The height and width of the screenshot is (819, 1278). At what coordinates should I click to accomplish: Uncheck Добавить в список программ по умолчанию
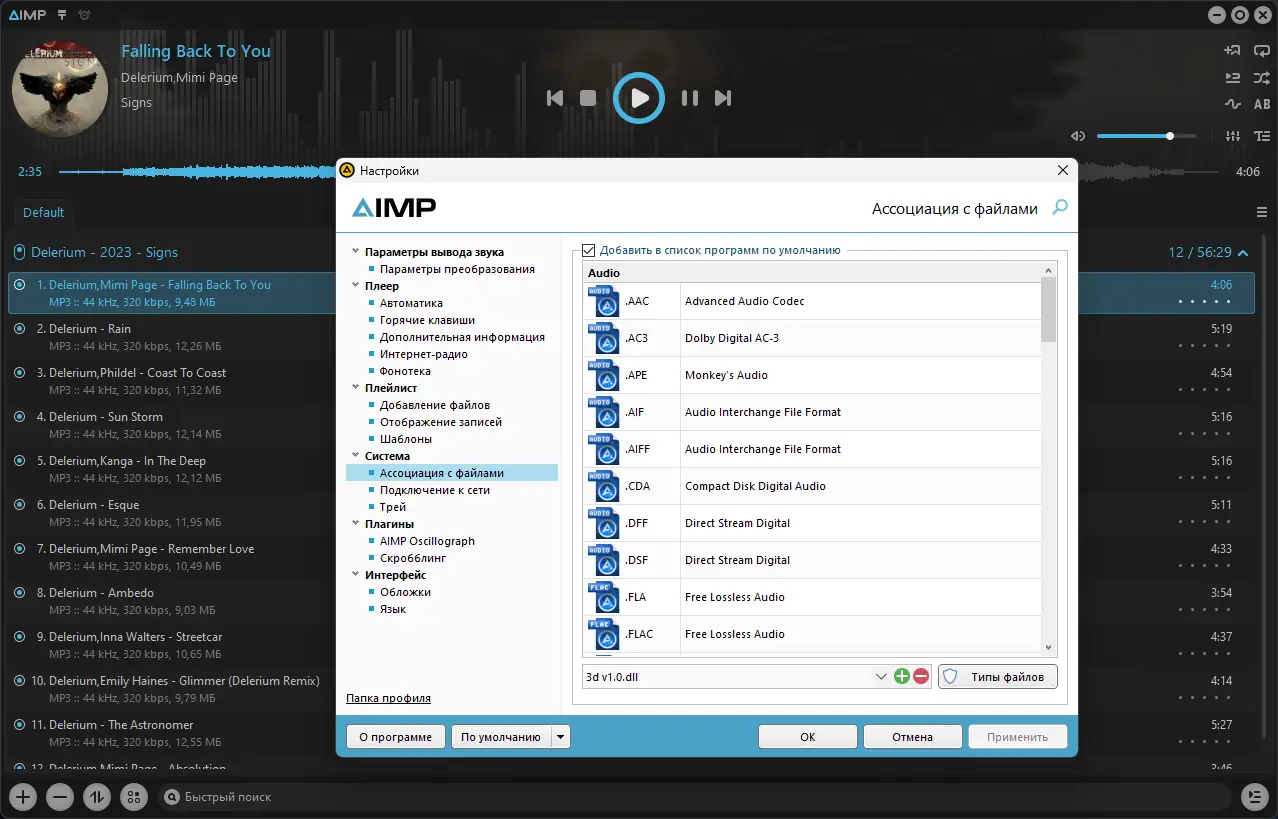[x=589, y=251]
